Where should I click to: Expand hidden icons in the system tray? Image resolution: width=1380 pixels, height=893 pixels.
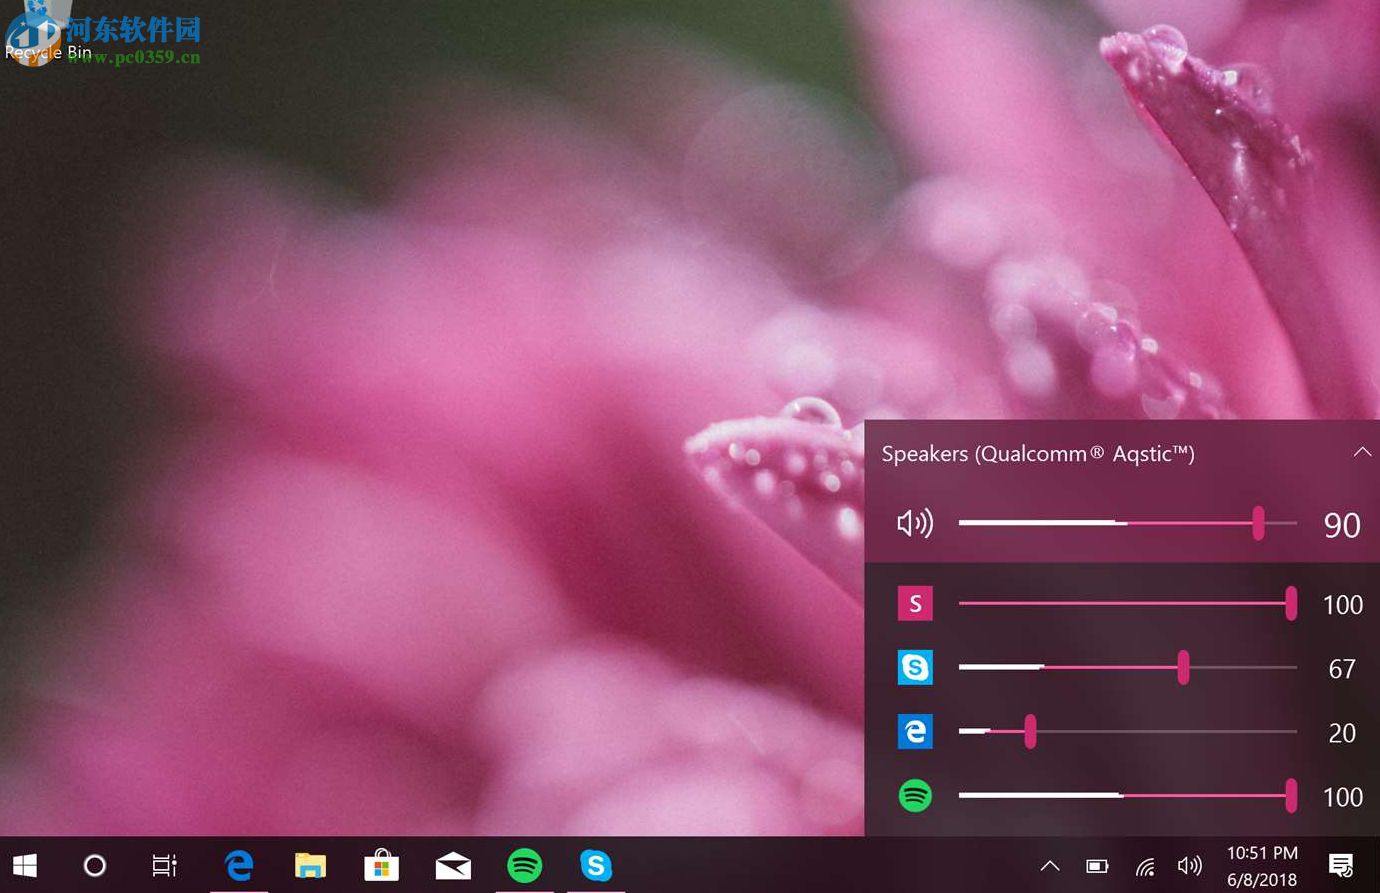pyautogui.click(x=1049, y=865)
